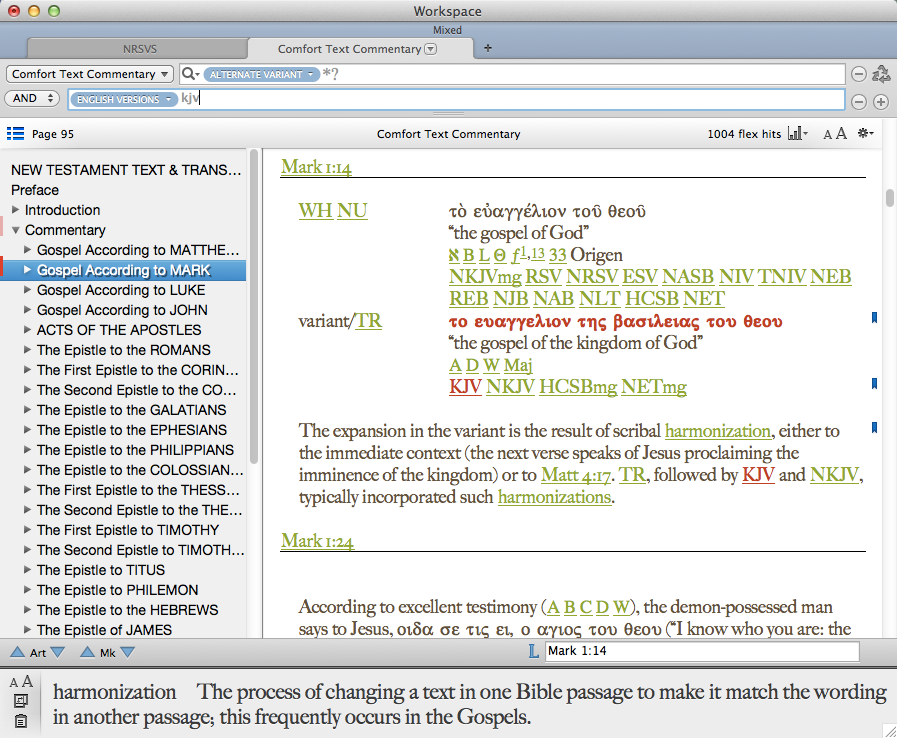Image resolution: width=897 pixels, height=738 pixels.
Task: Click the HCSBmg link
Action: click(x=578, y=387)
